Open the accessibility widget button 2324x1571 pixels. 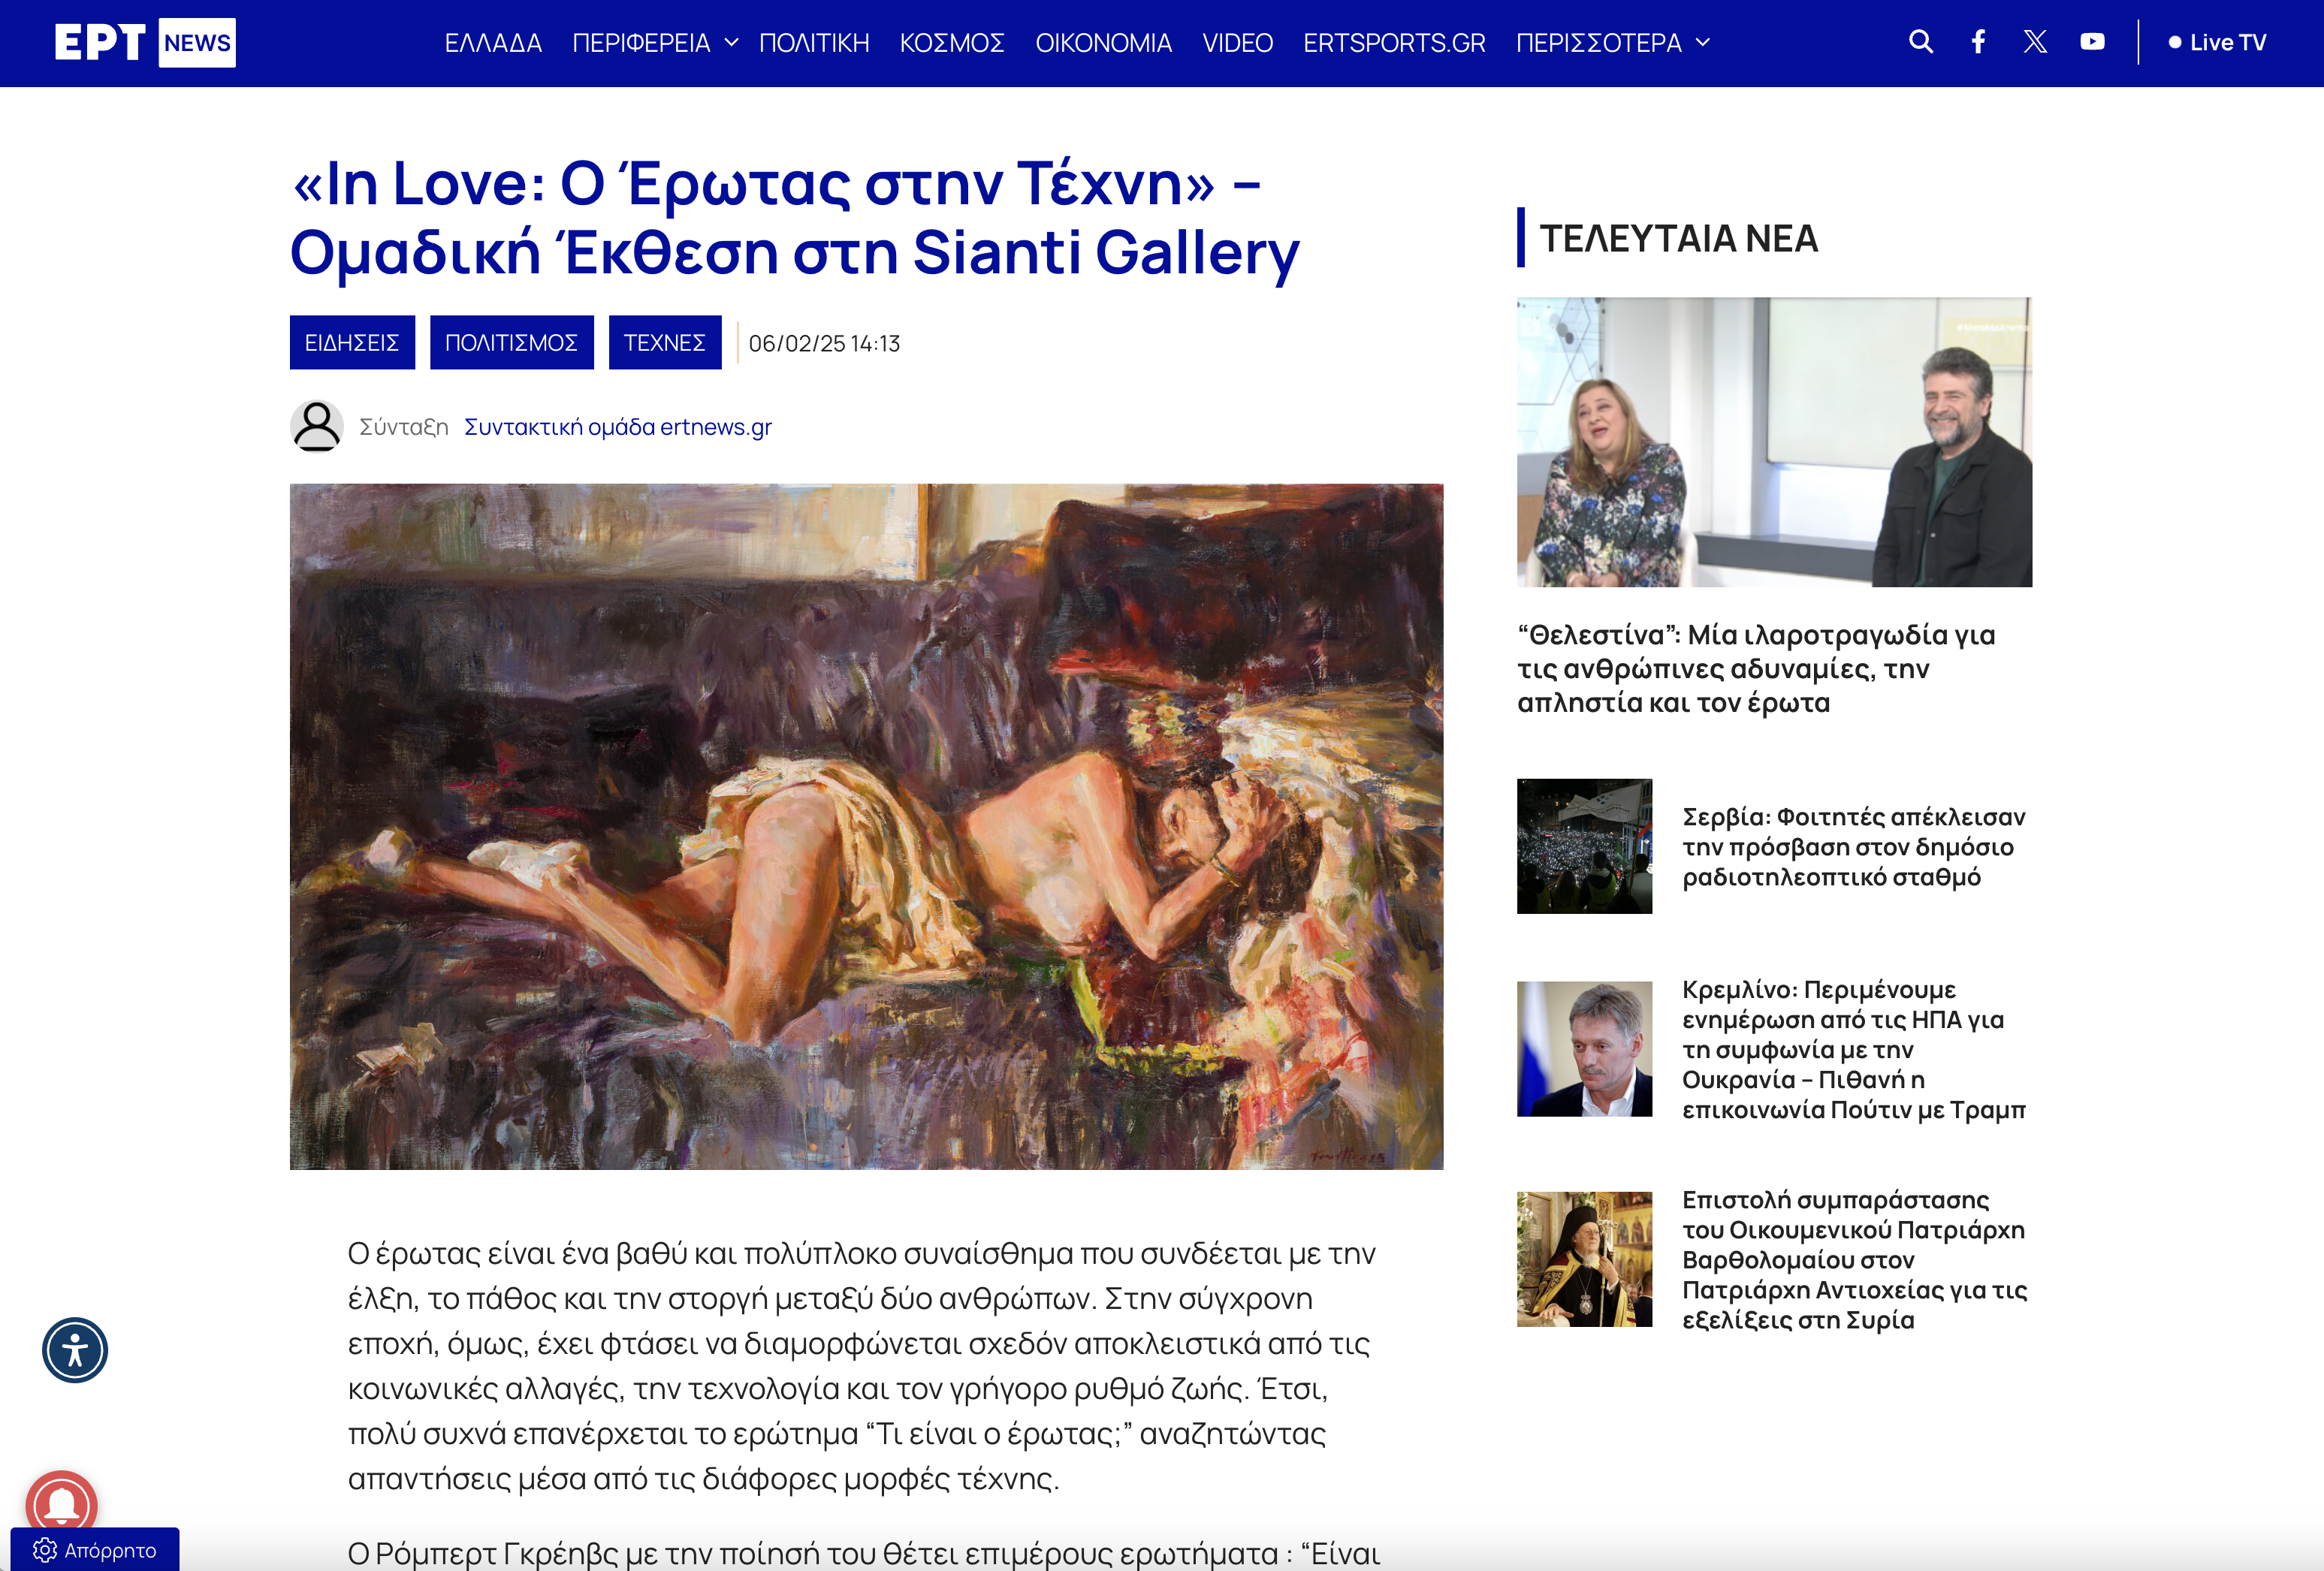75,1350
